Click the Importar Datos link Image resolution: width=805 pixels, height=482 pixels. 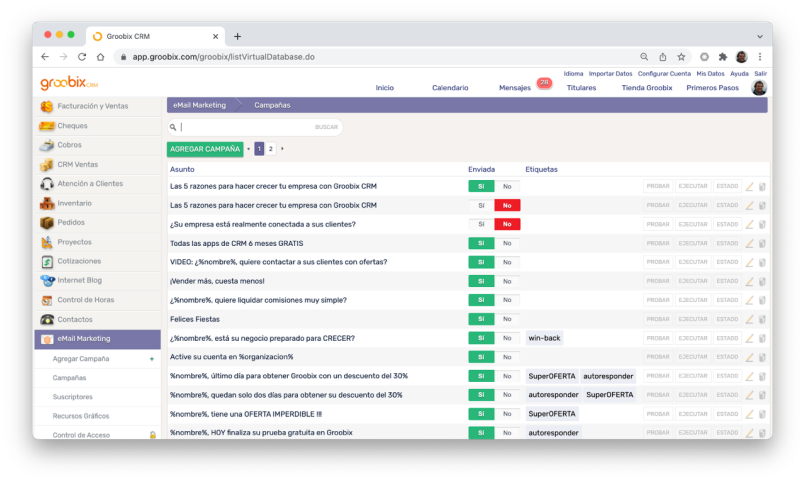click(610, 74)
